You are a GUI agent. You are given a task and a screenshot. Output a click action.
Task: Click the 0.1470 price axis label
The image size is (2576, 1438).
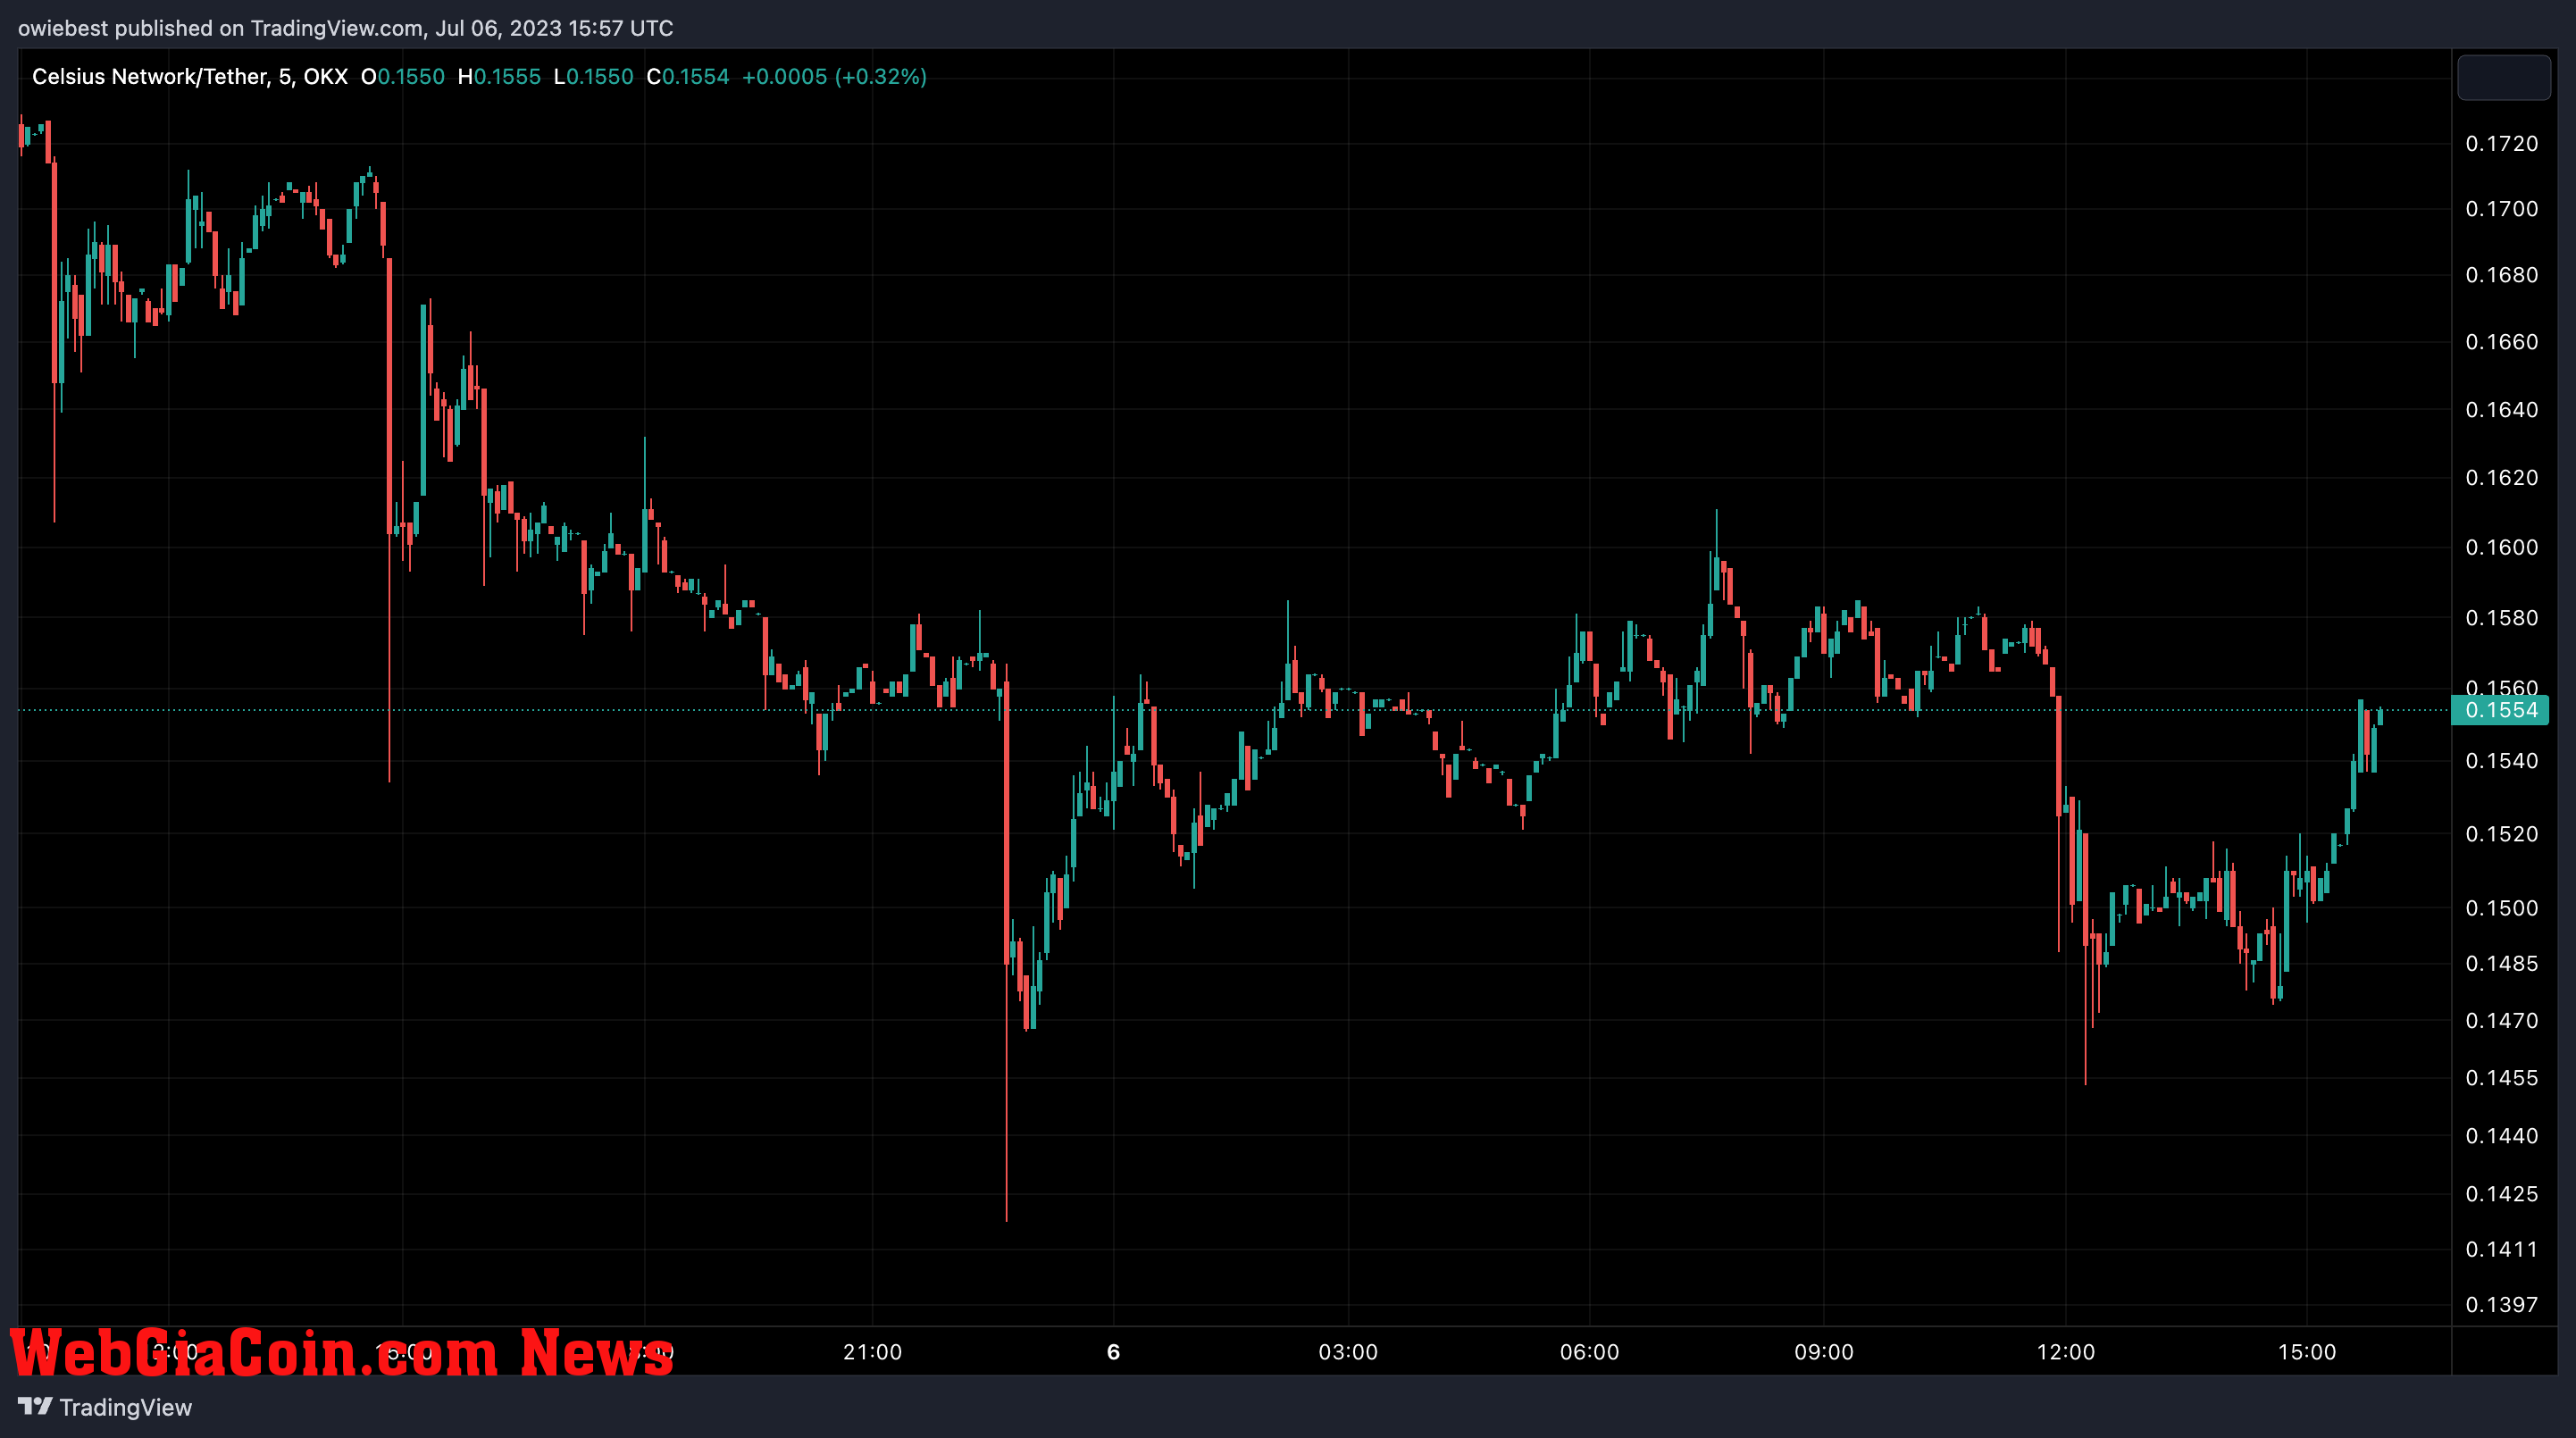coord(2501,1021)
